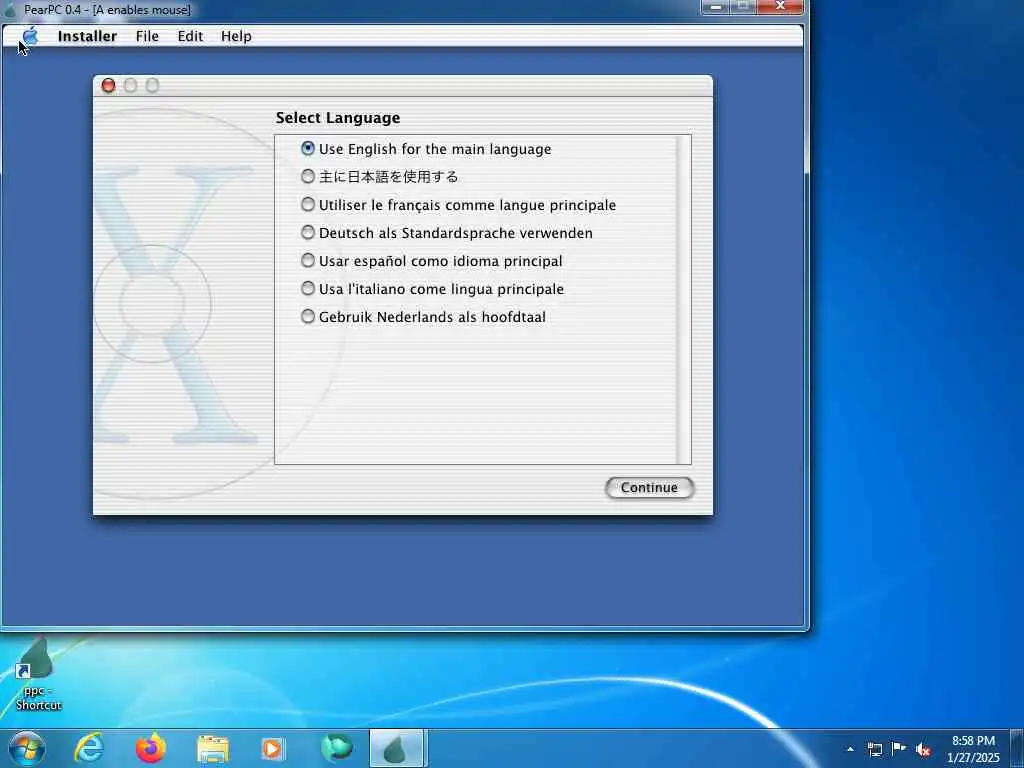Open Windows Media Player taskbar icon
This screenshot has width=1024, height=768.
pyautogui.click(x=272, y=749)
